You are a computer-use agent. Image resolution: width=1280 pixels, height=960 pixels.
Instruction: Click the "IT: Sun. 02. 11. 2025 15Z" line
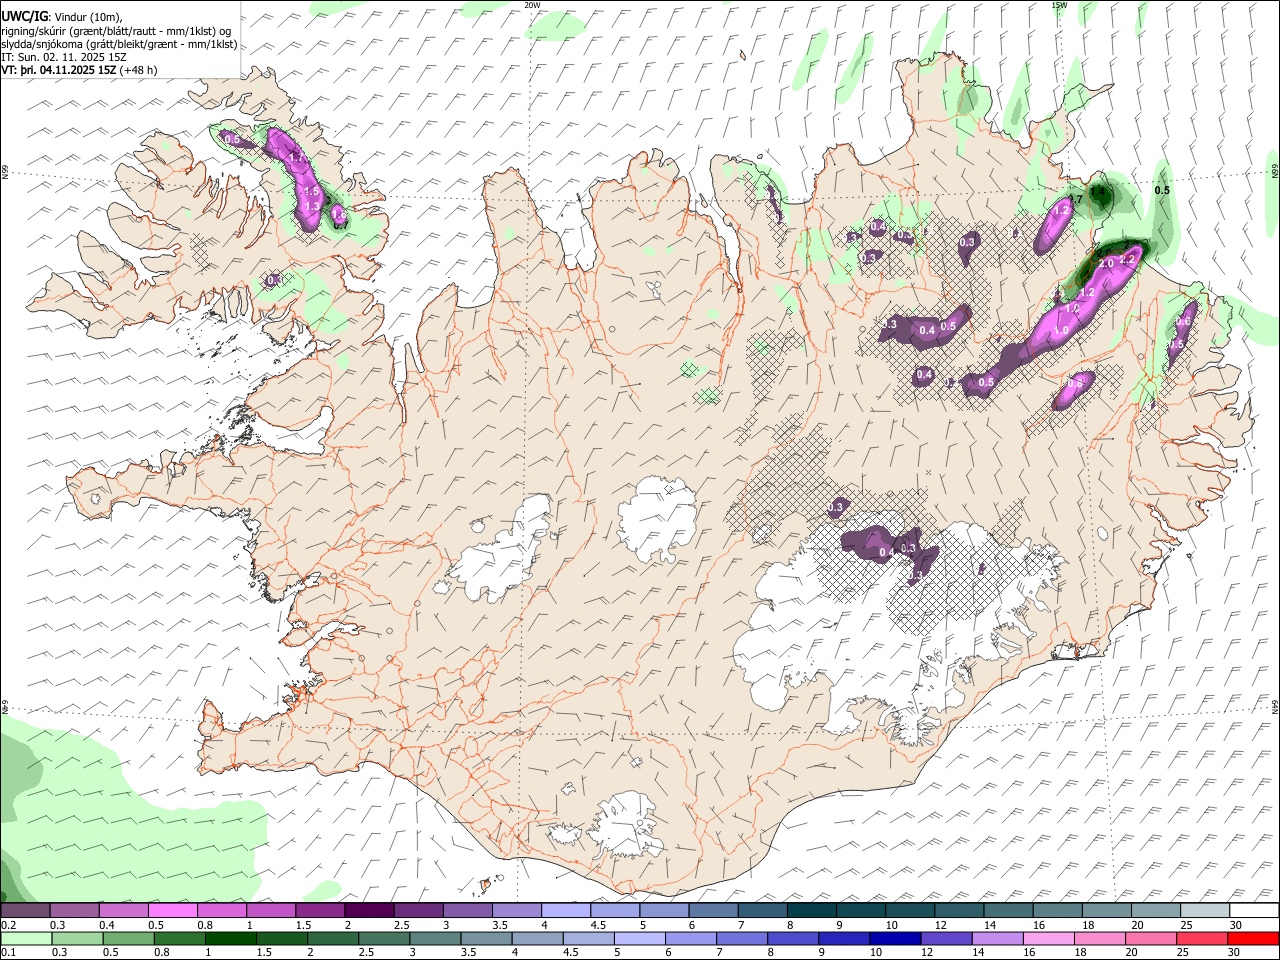[x=64, y=57]
